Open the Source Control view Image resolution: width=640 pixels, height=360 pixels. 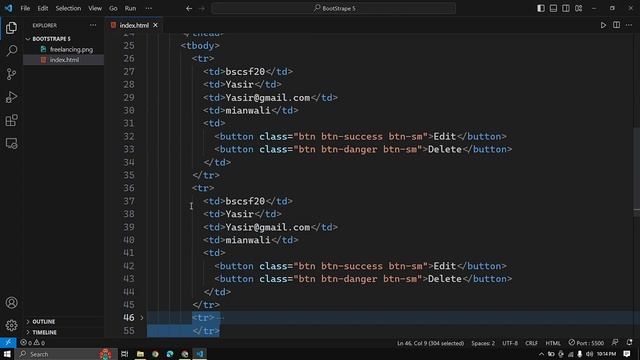tap(11, 74)
